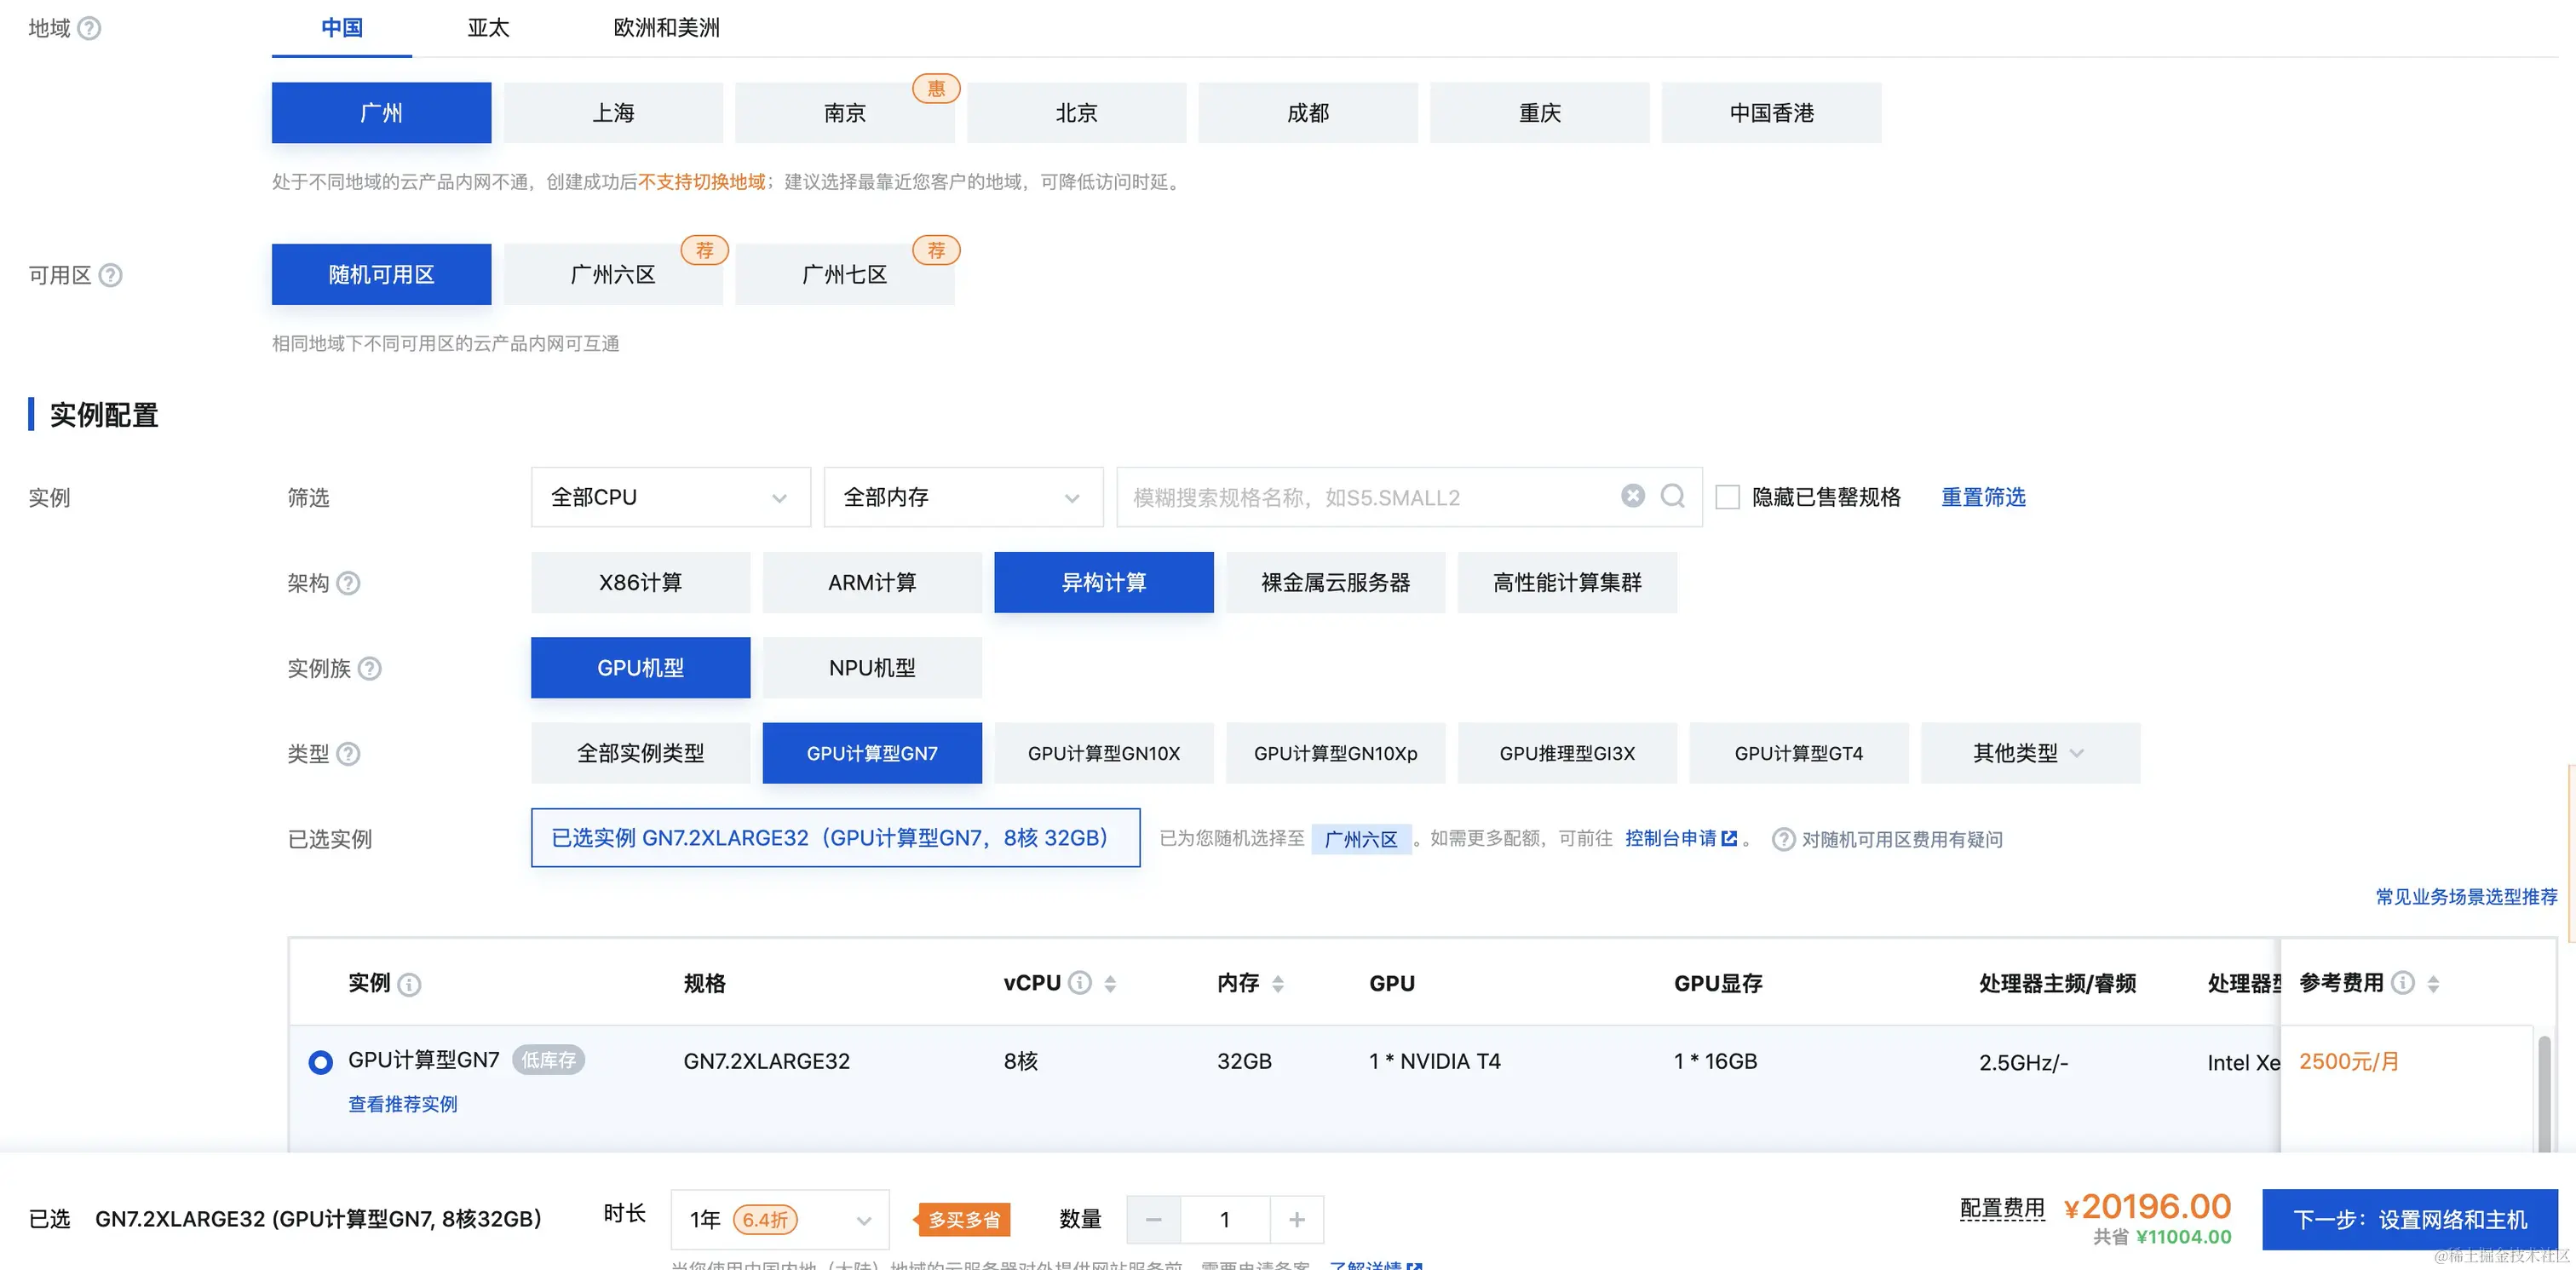
Task: Click 下一步：设置网络和主机 button
Action: [x=2409, y=1220]
